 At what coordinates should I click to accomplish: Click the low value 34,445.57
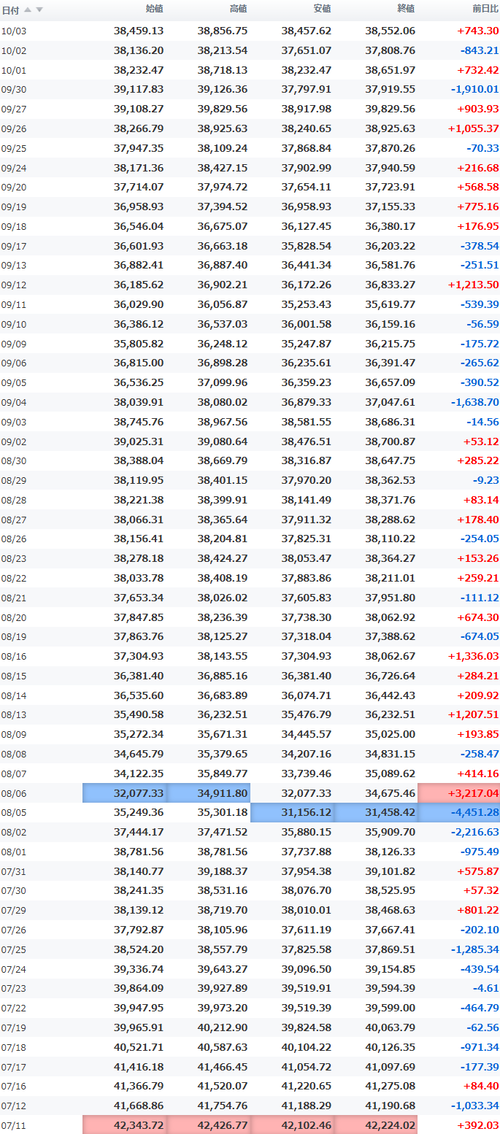pos(307,734)
